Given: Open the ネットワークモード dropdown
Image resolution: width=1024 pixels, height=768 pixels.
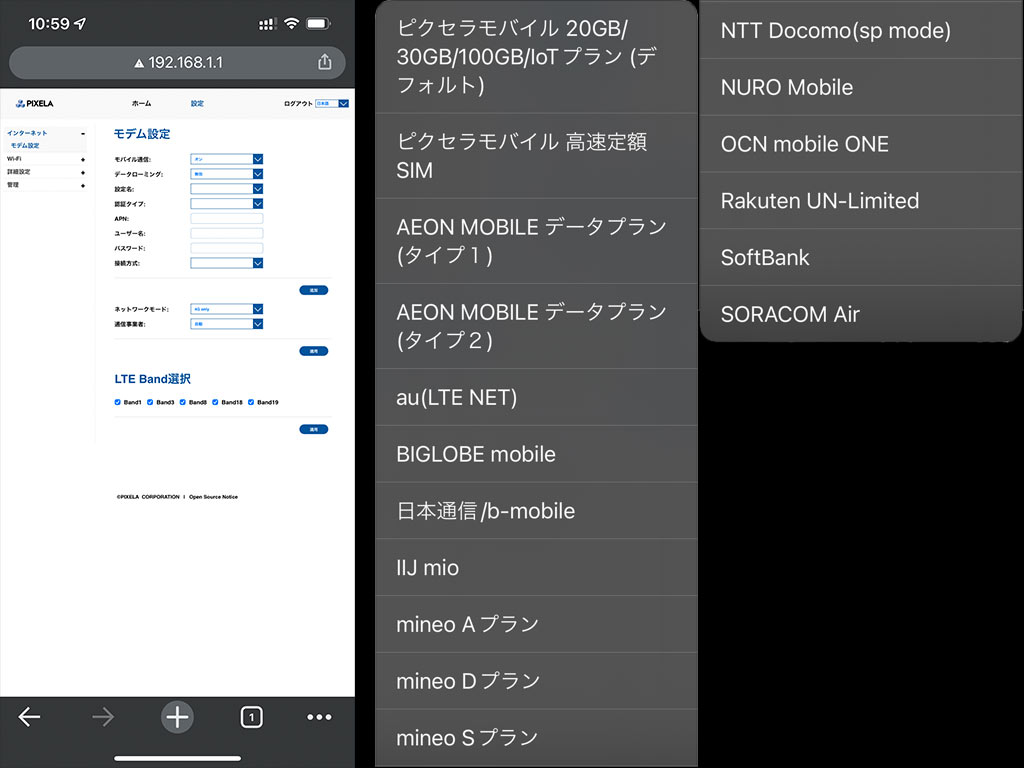Looking at the screenshot, I should click(227, 309).
